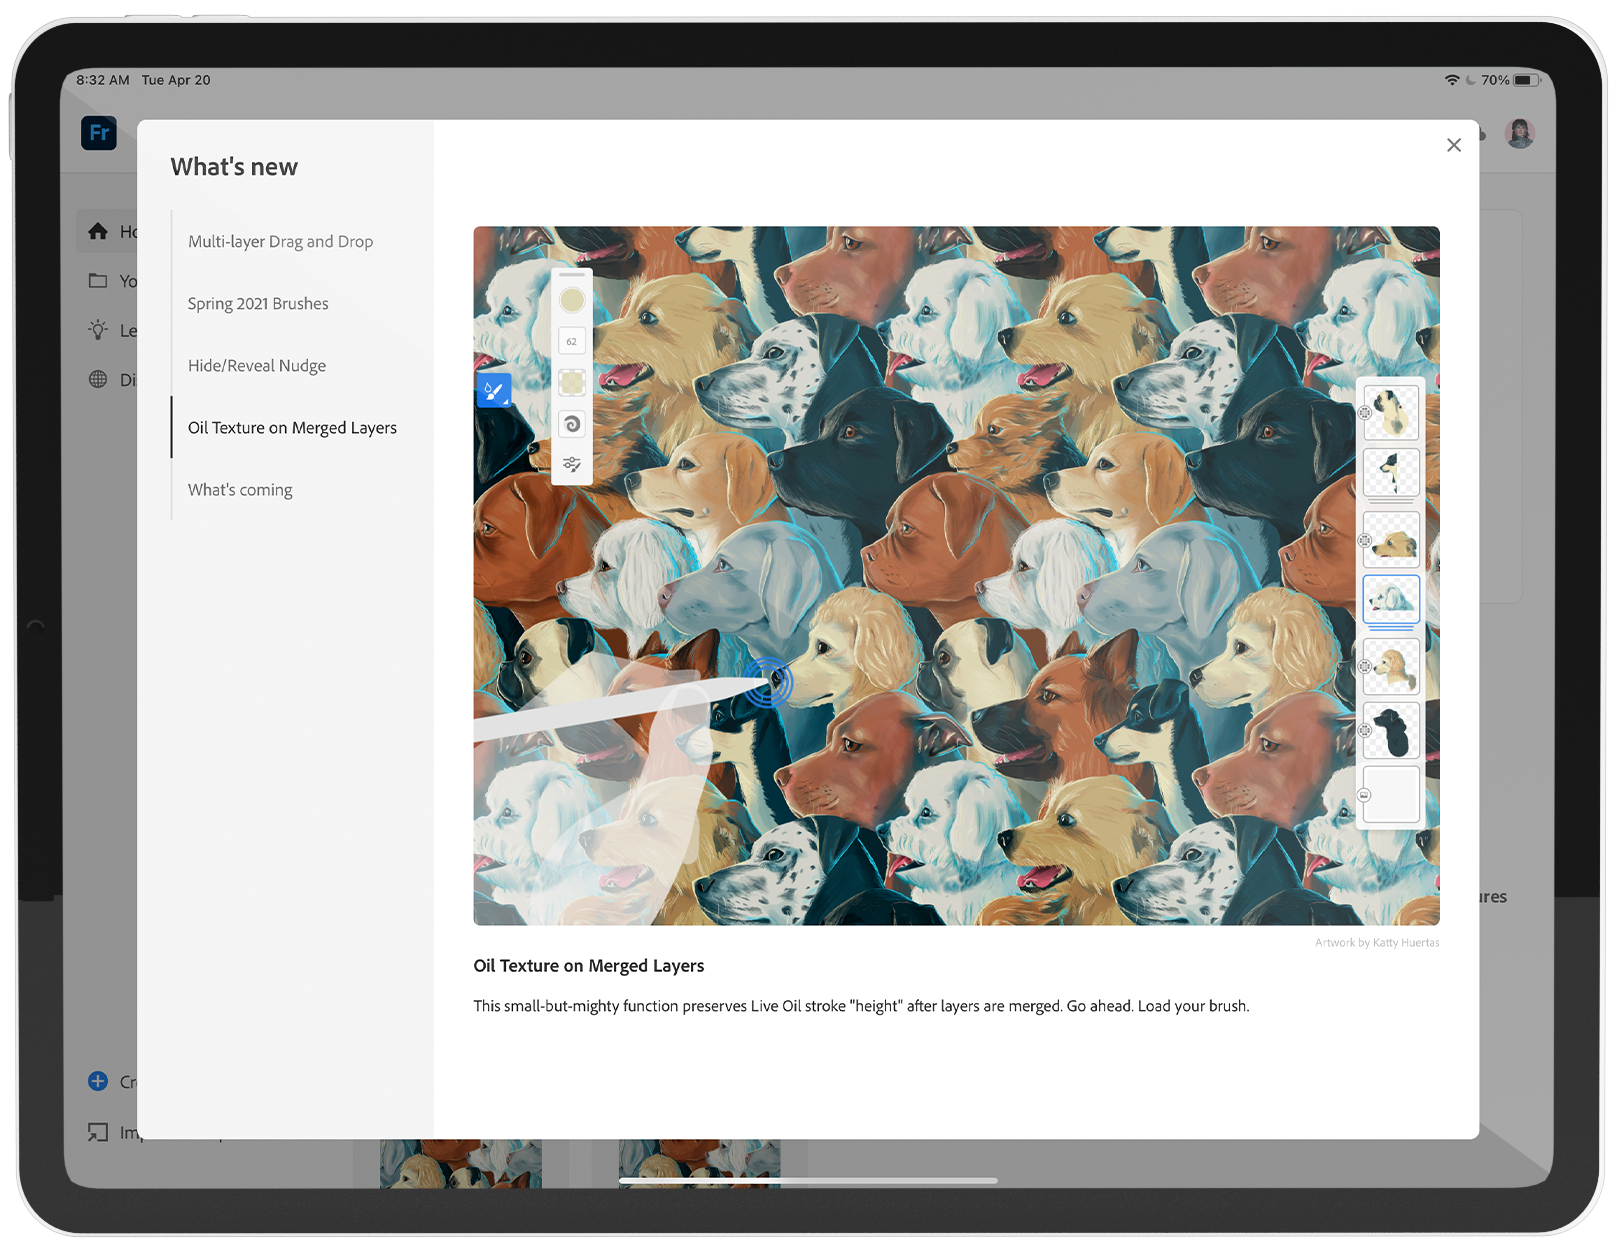This screenshot has height=1250, width=1622.
Task: Select Oil Texture on Merged Layers
Action: [292, 427]
